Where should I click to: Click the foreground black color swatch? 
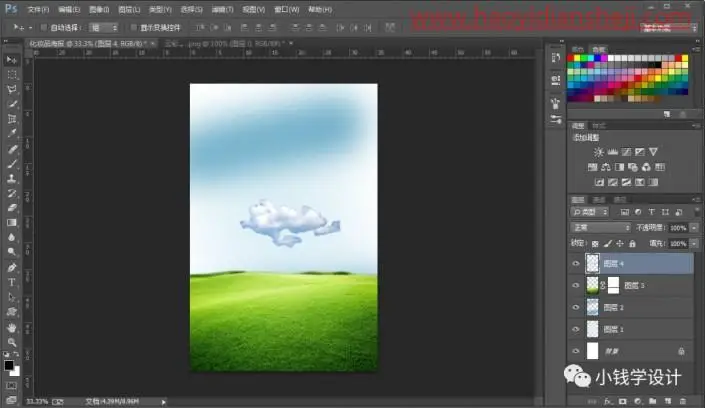(9, 365)
